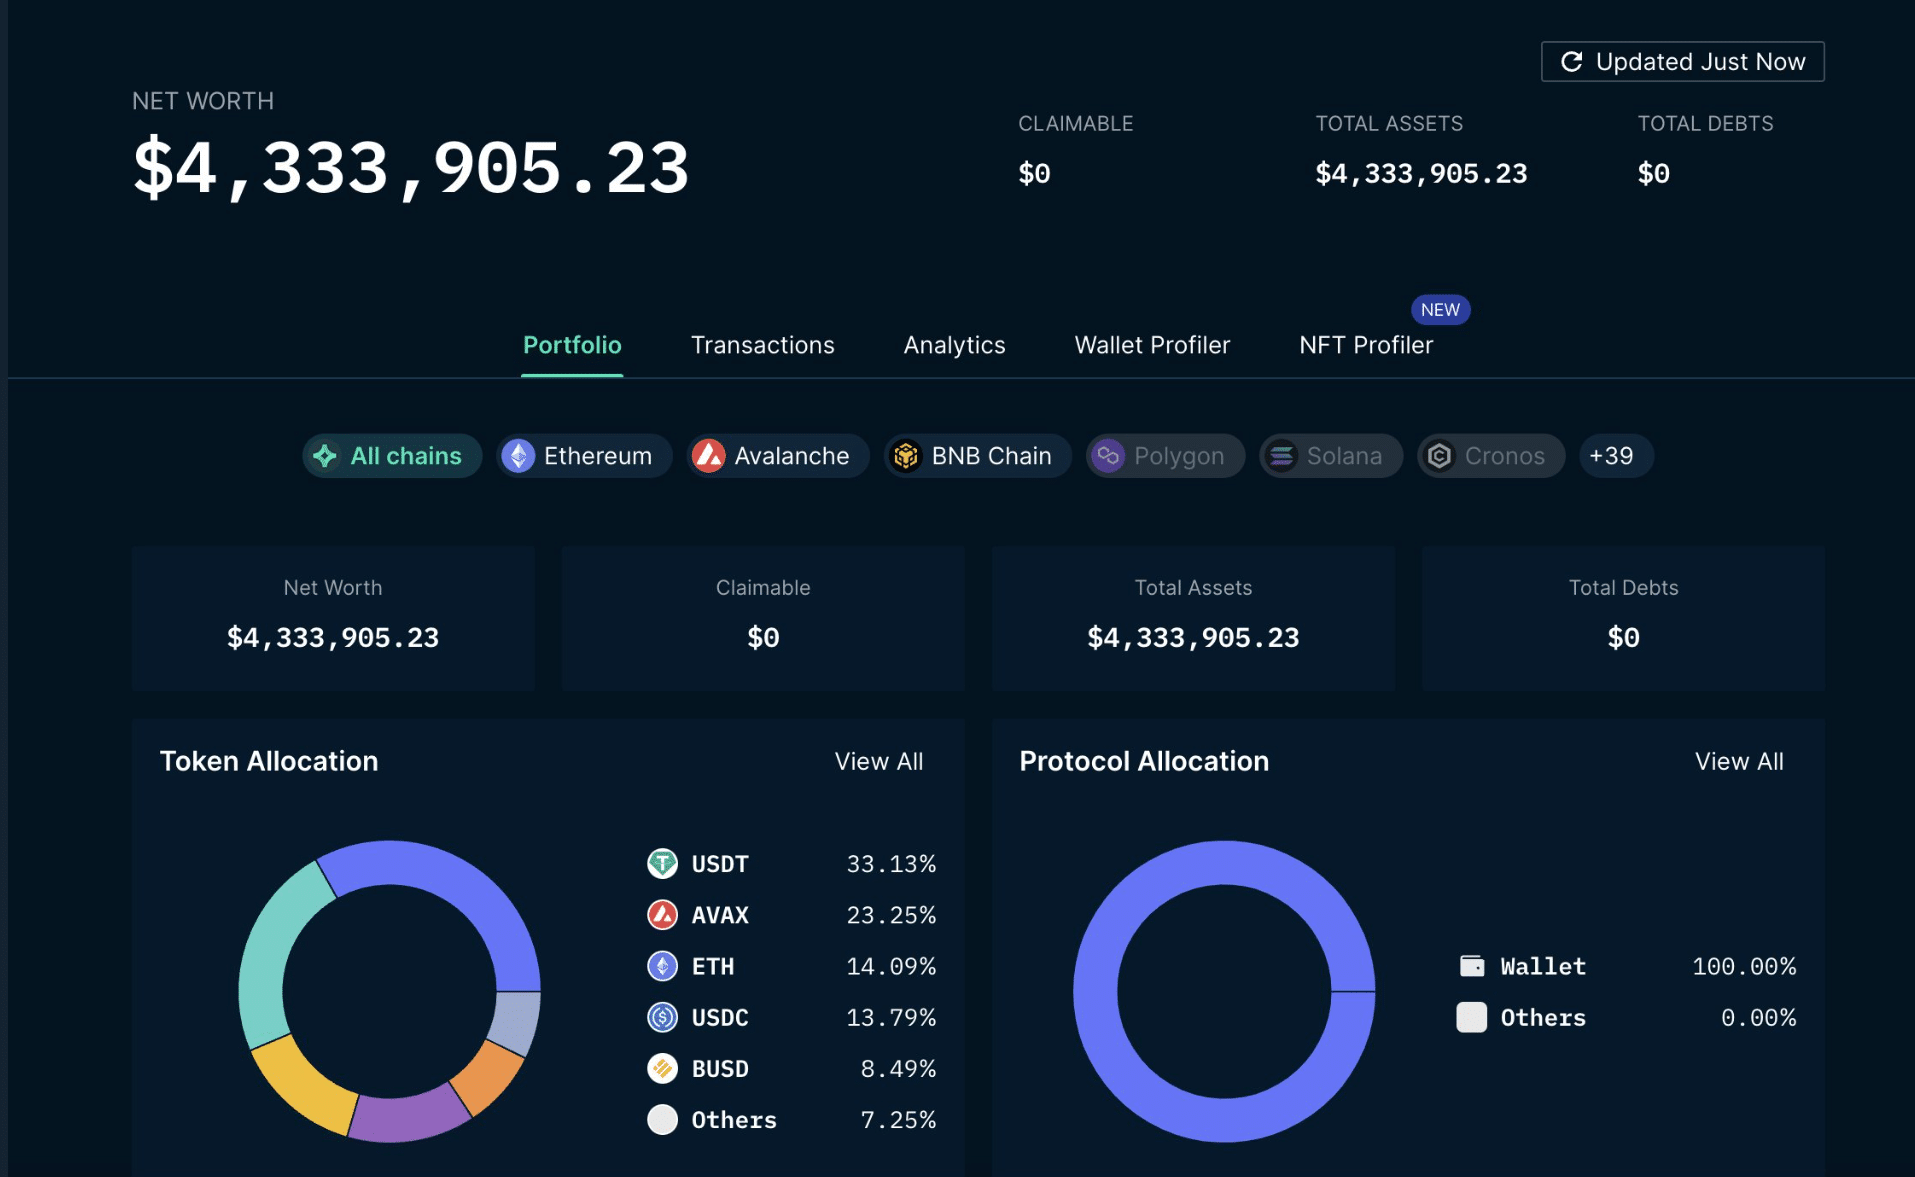Open View All in Token Allocation
This screenshot has width=1915, height=1177.
point(878,762)
